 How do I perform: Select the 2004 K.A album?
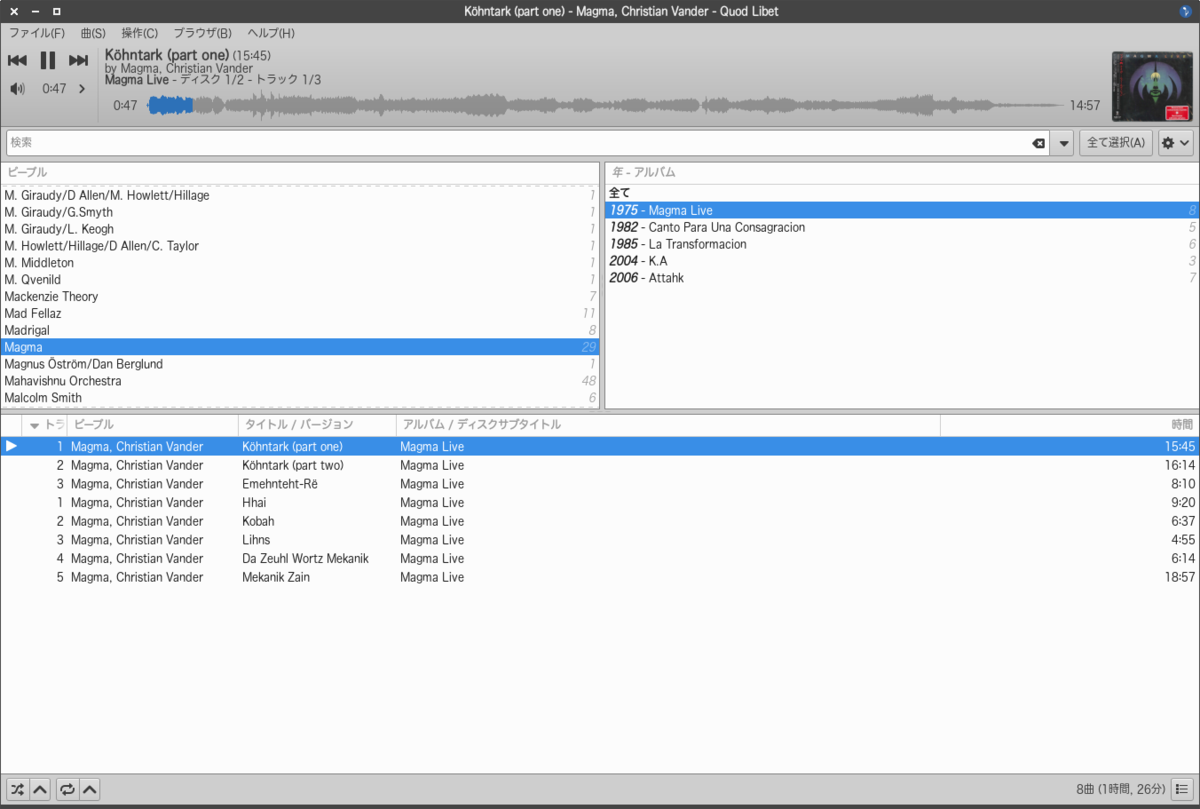point(902,261)
